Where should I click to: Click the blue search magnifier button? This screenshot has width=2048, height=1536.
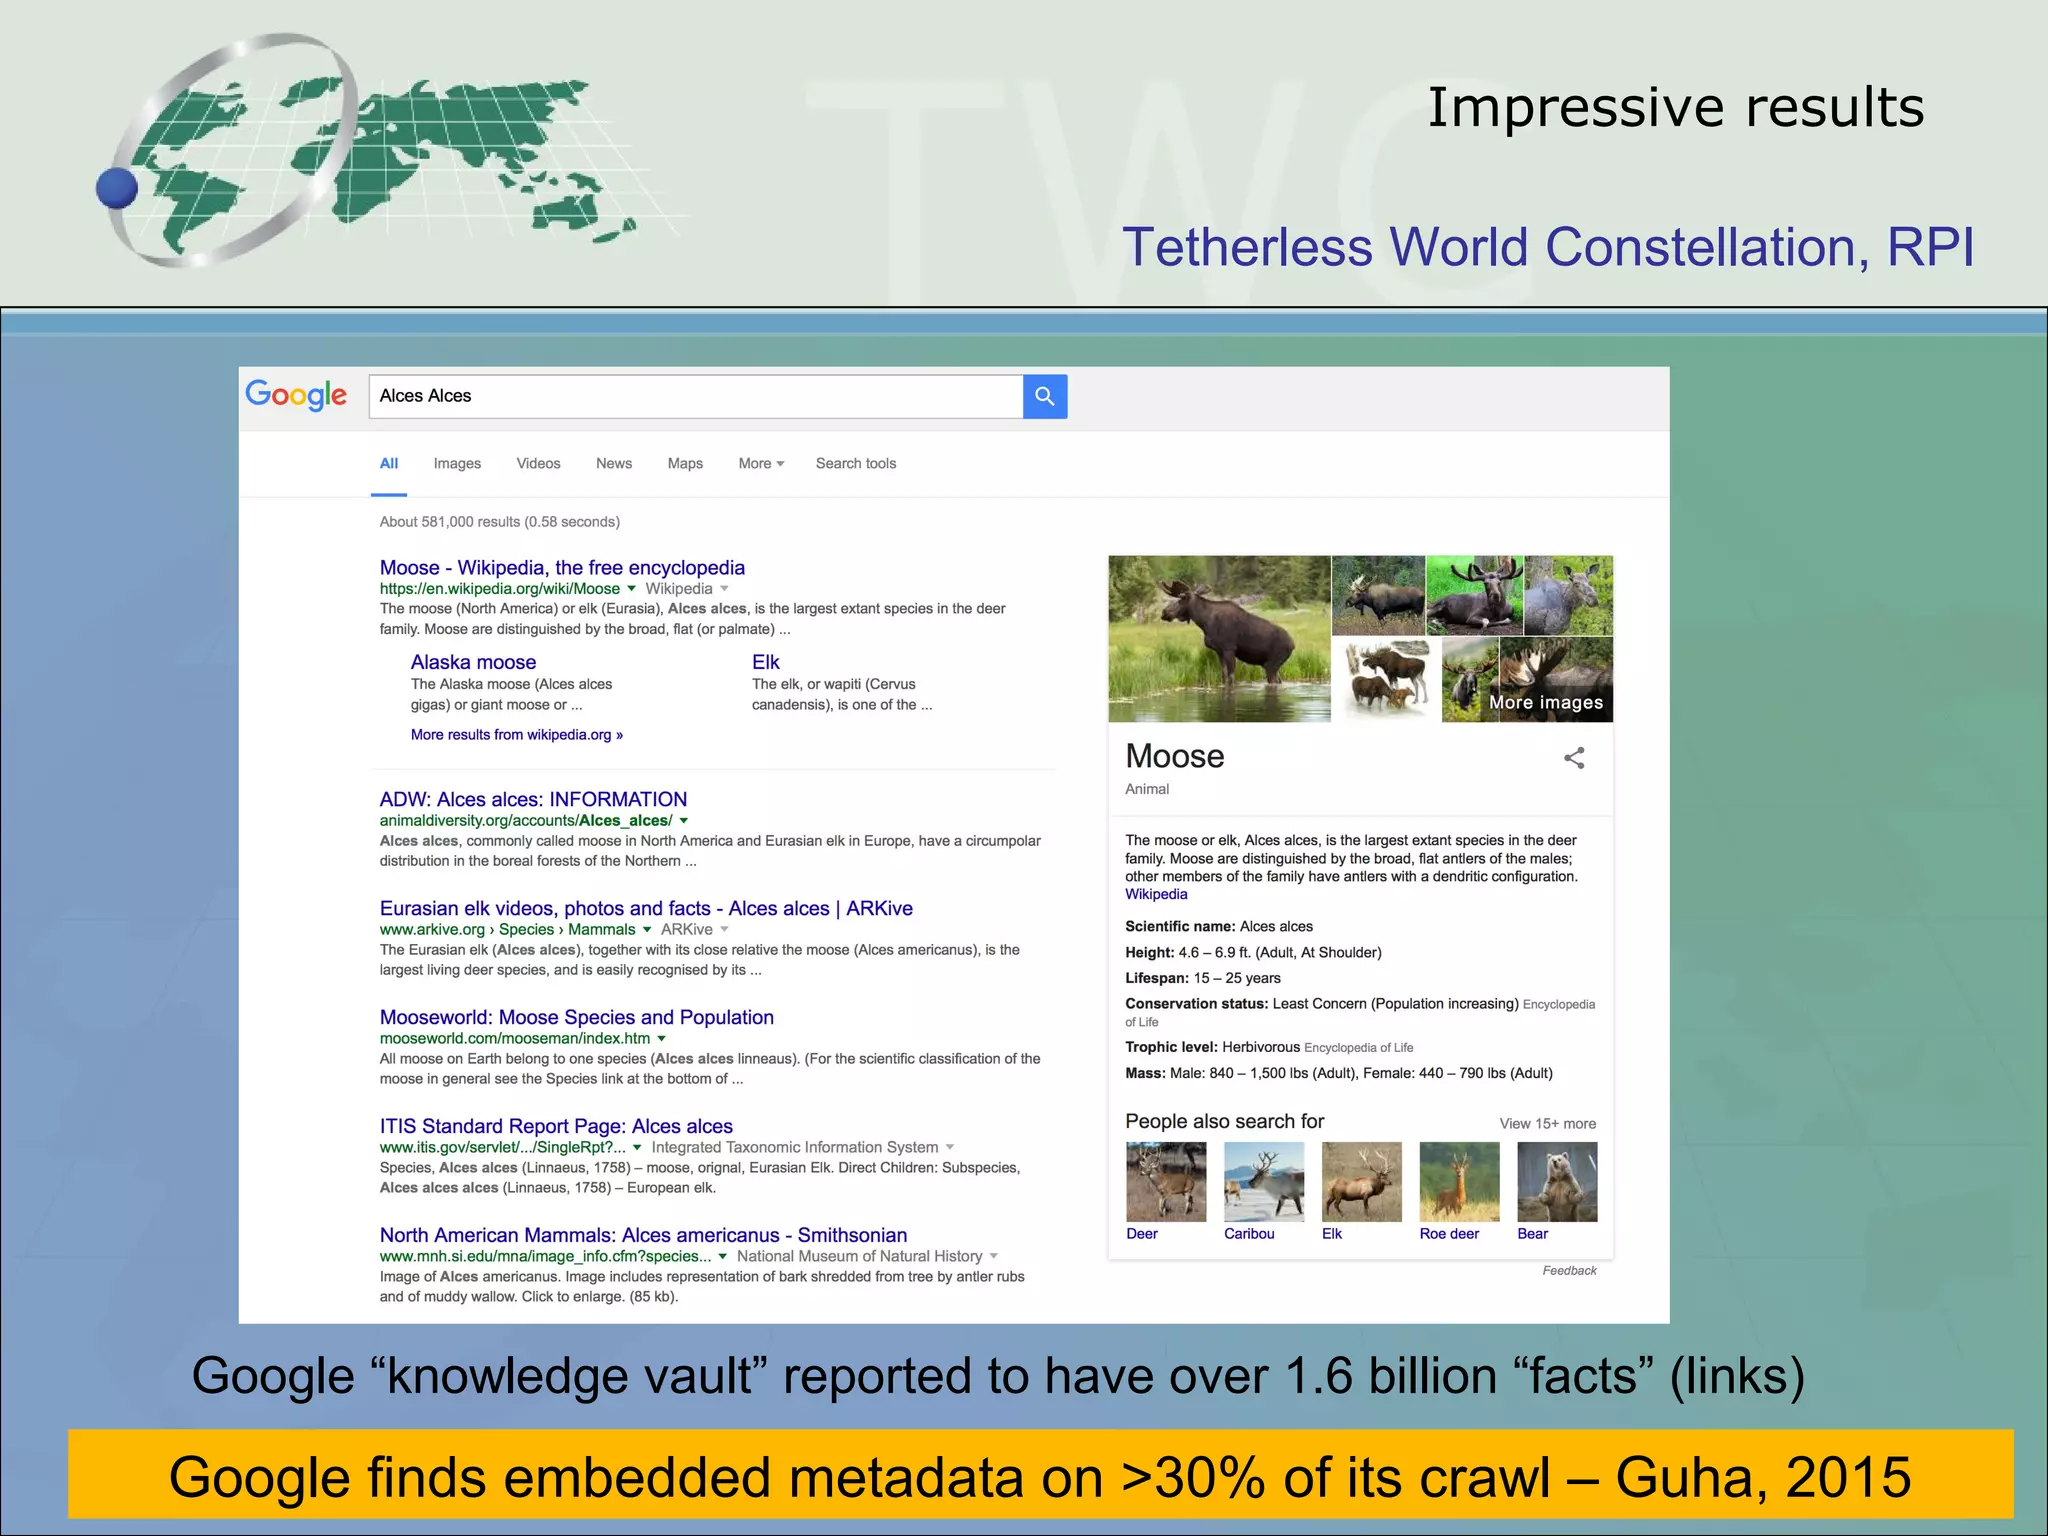[x=1044, y=396]
